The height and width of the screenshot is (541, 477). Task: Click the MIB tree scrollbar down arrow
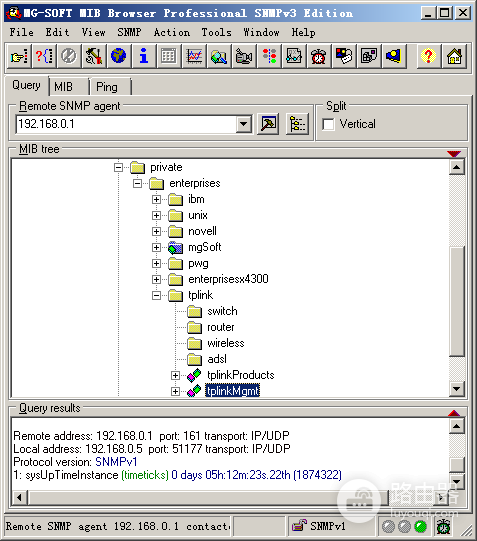[456, 389]
